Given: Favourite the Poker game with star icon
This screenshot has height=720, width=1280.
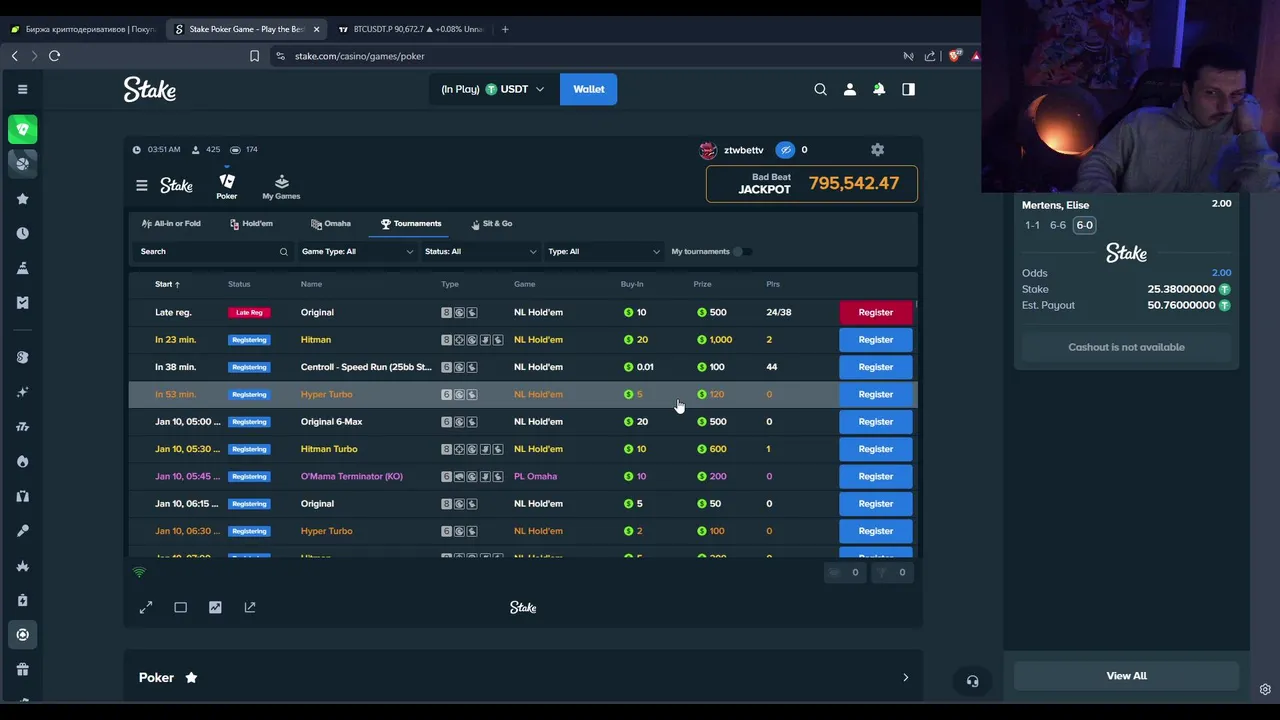Looking at the screenshot, I should (191, 678).
